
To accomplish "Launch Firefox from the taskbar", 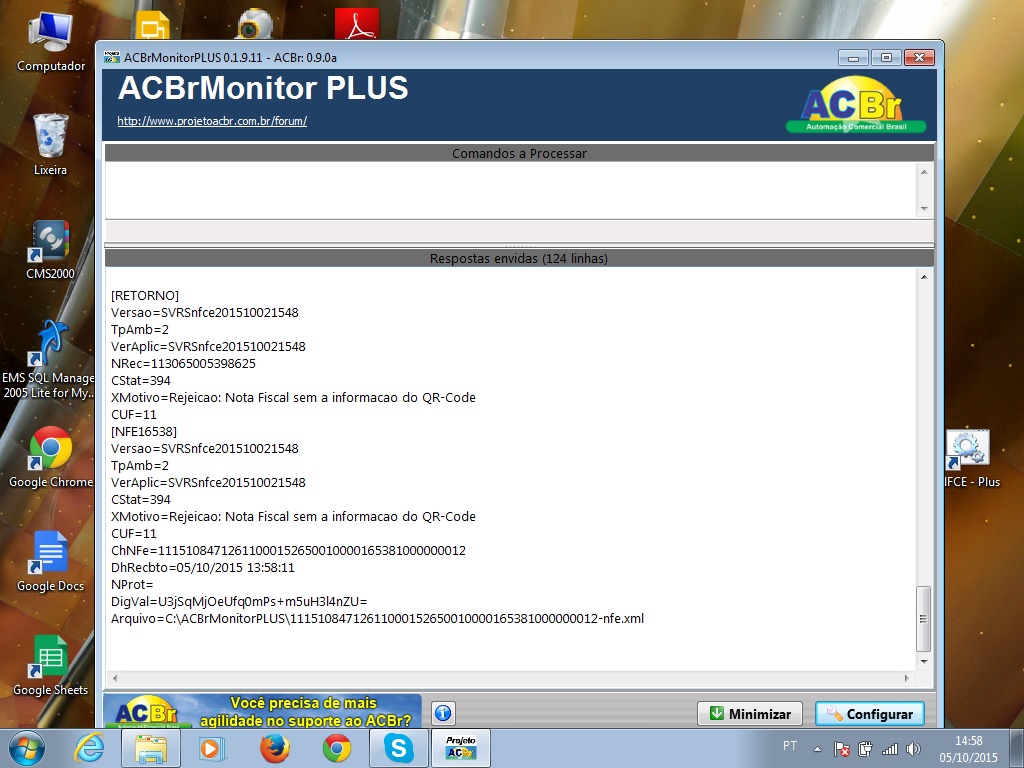I will [x=274, y=748].
